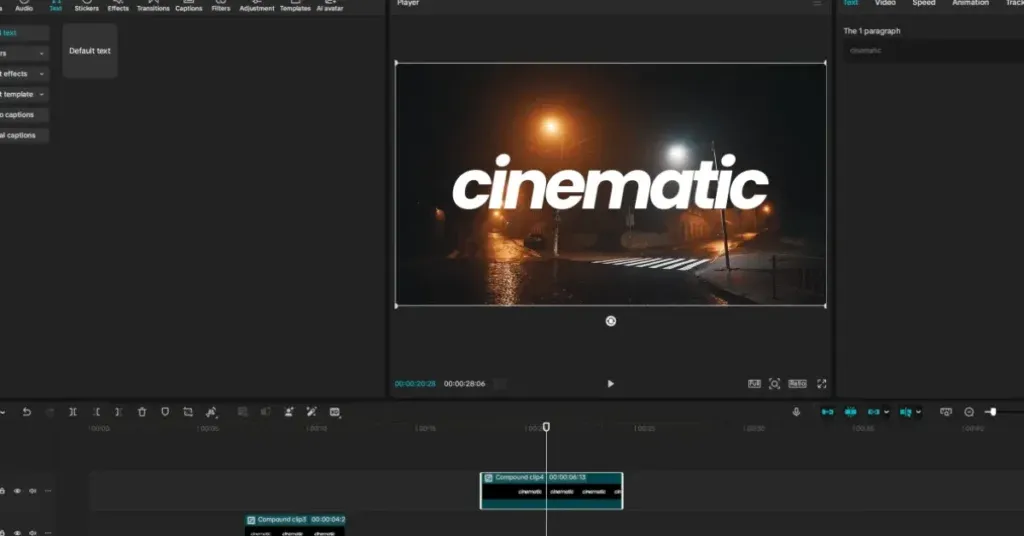Delete the selected clip with the trash icon
This screenshot has width=1024, height=536.
coord(142,412)
